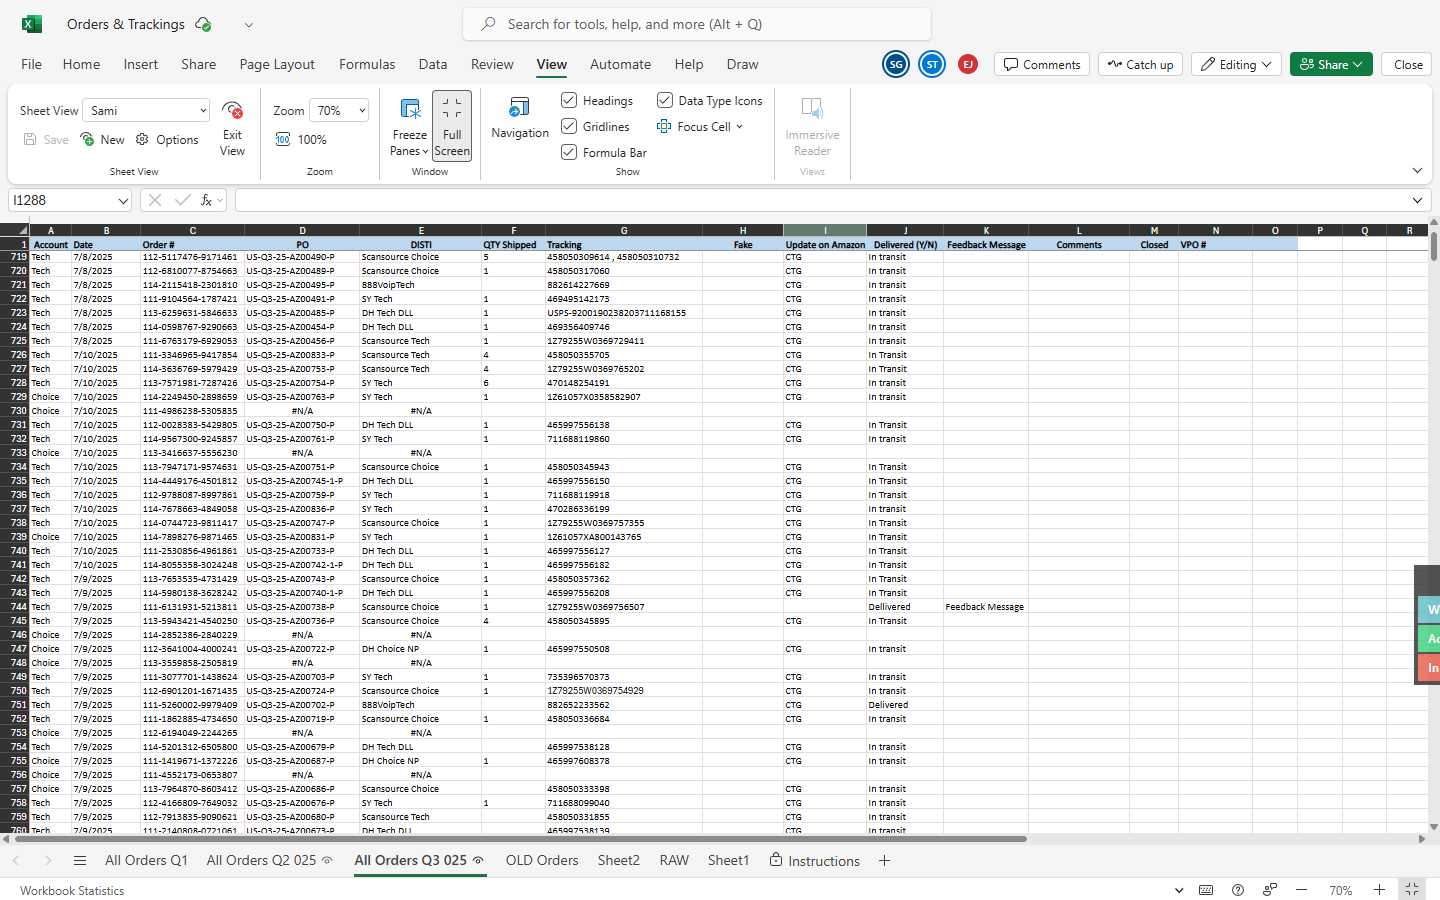Click the Search for tools box

point(697,24)
